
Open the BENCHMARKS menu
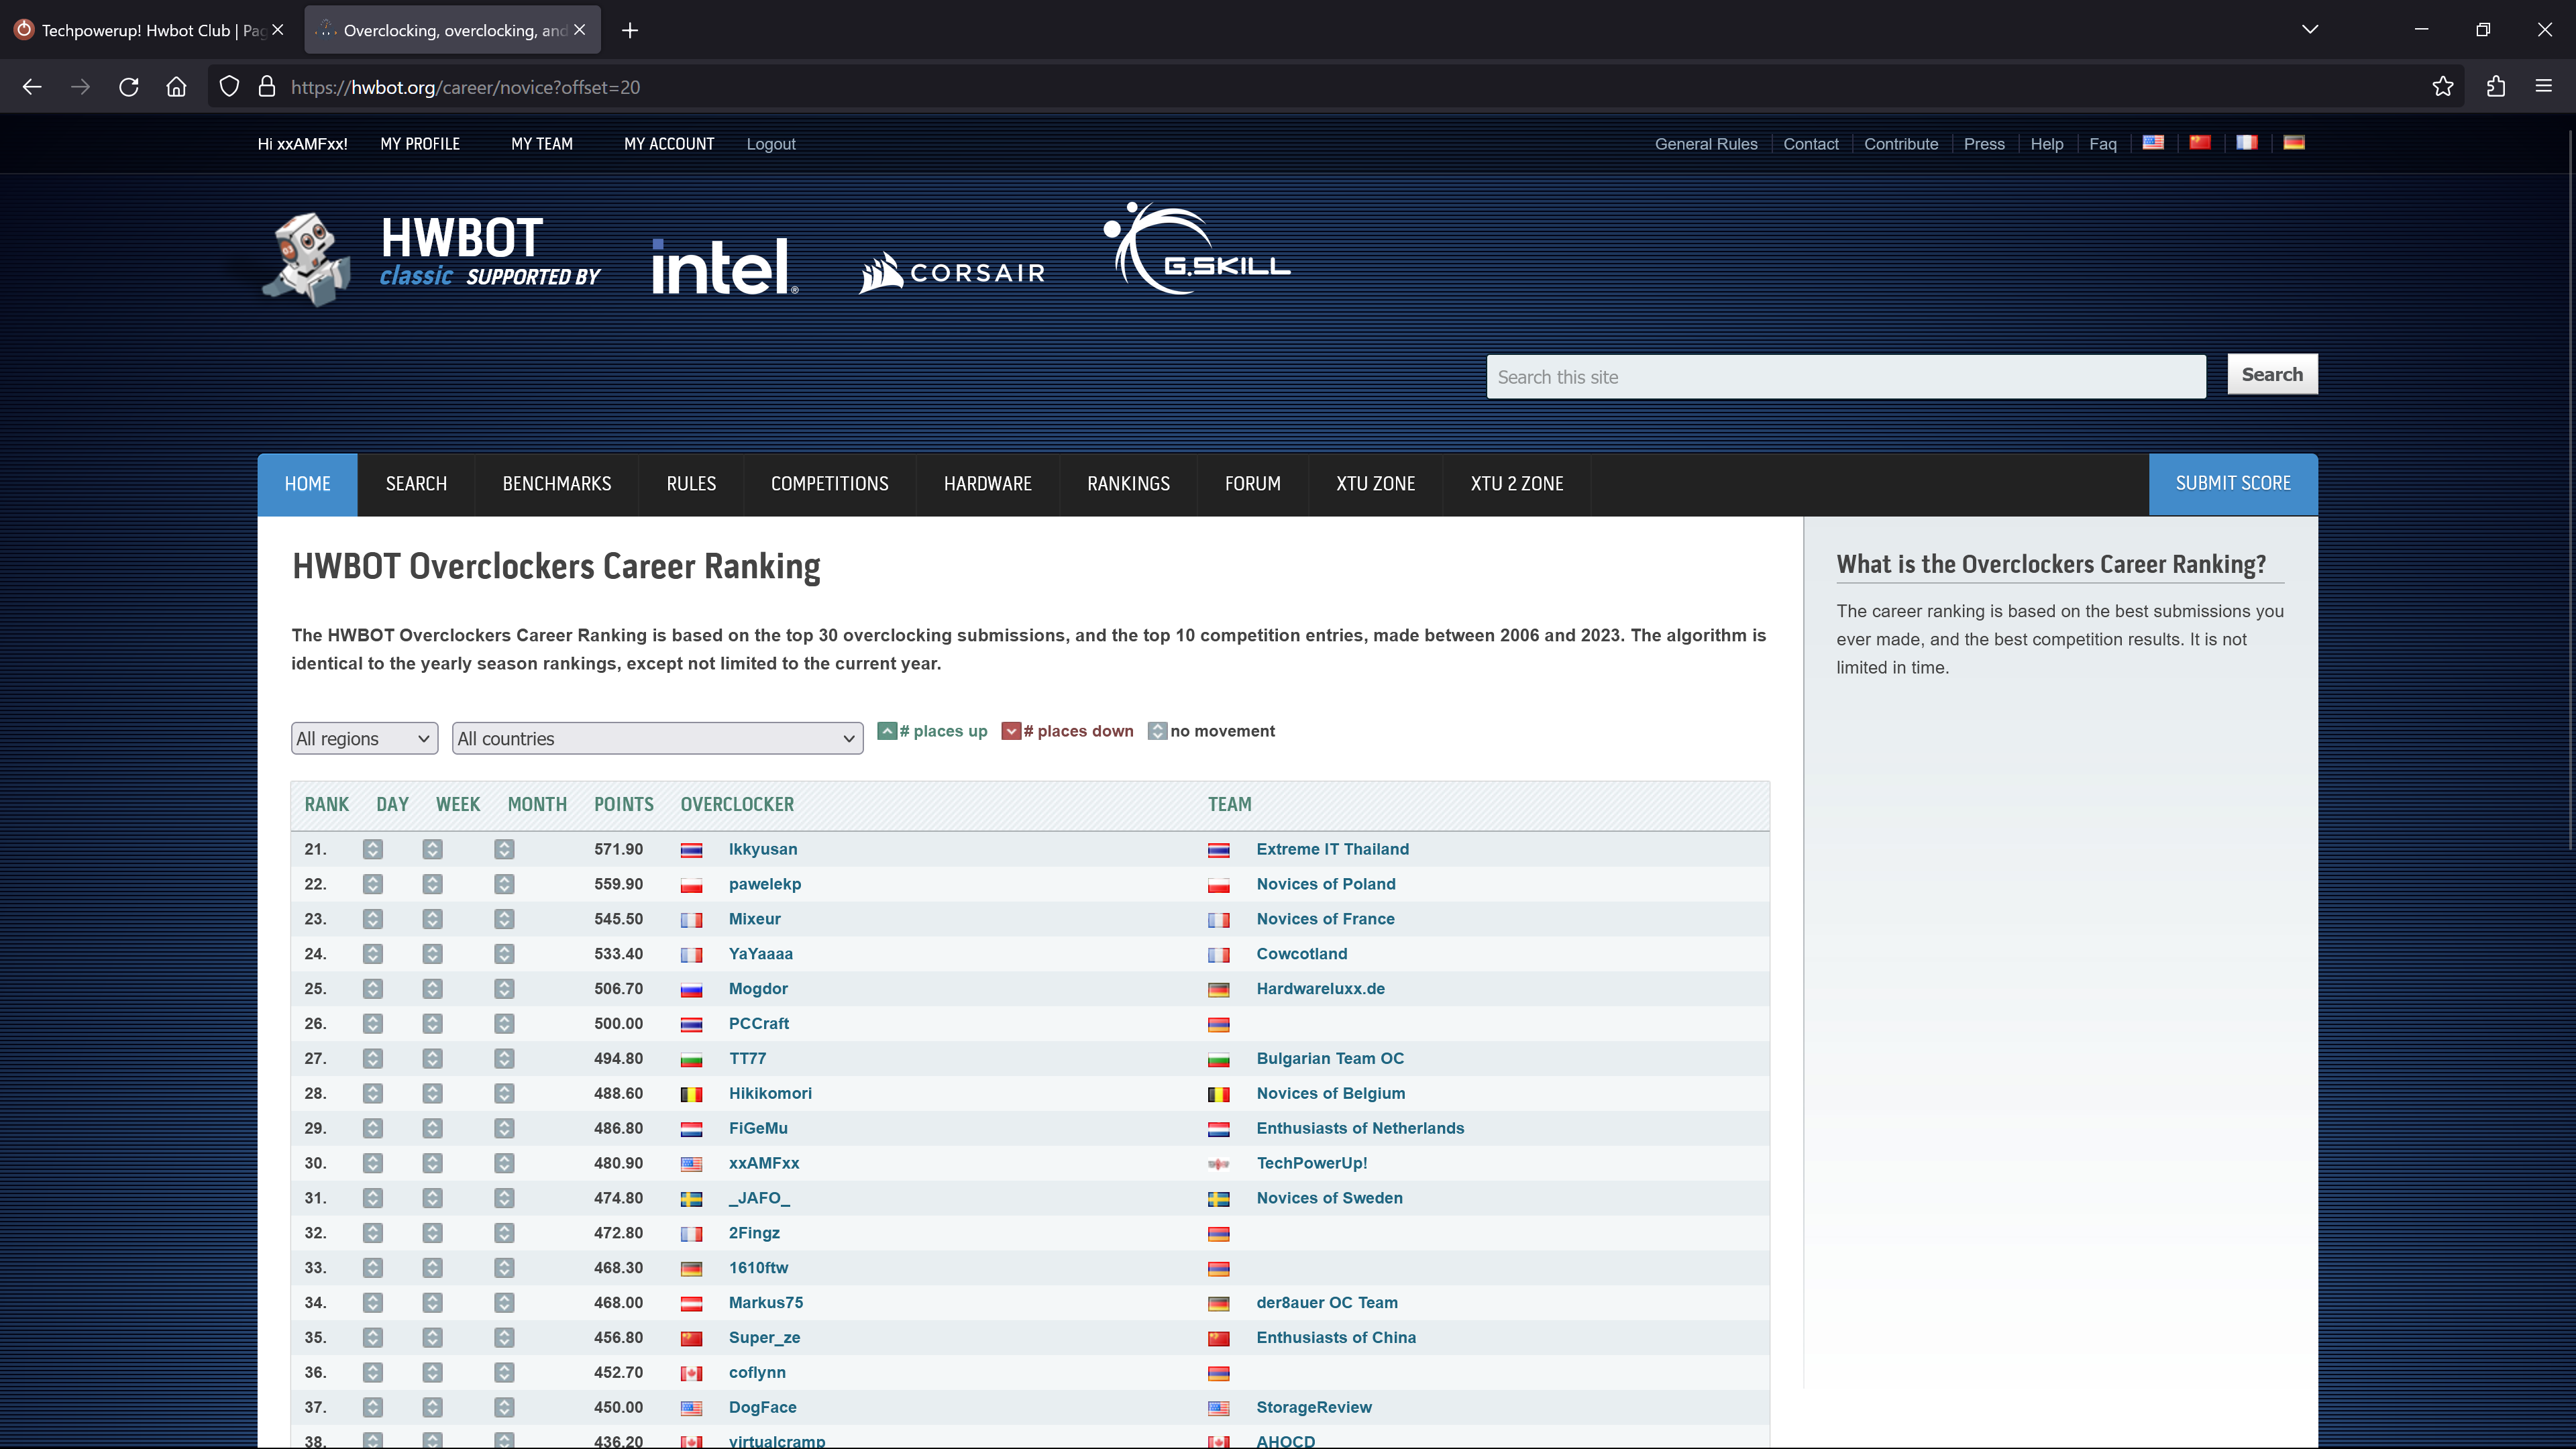coord(557,484)
